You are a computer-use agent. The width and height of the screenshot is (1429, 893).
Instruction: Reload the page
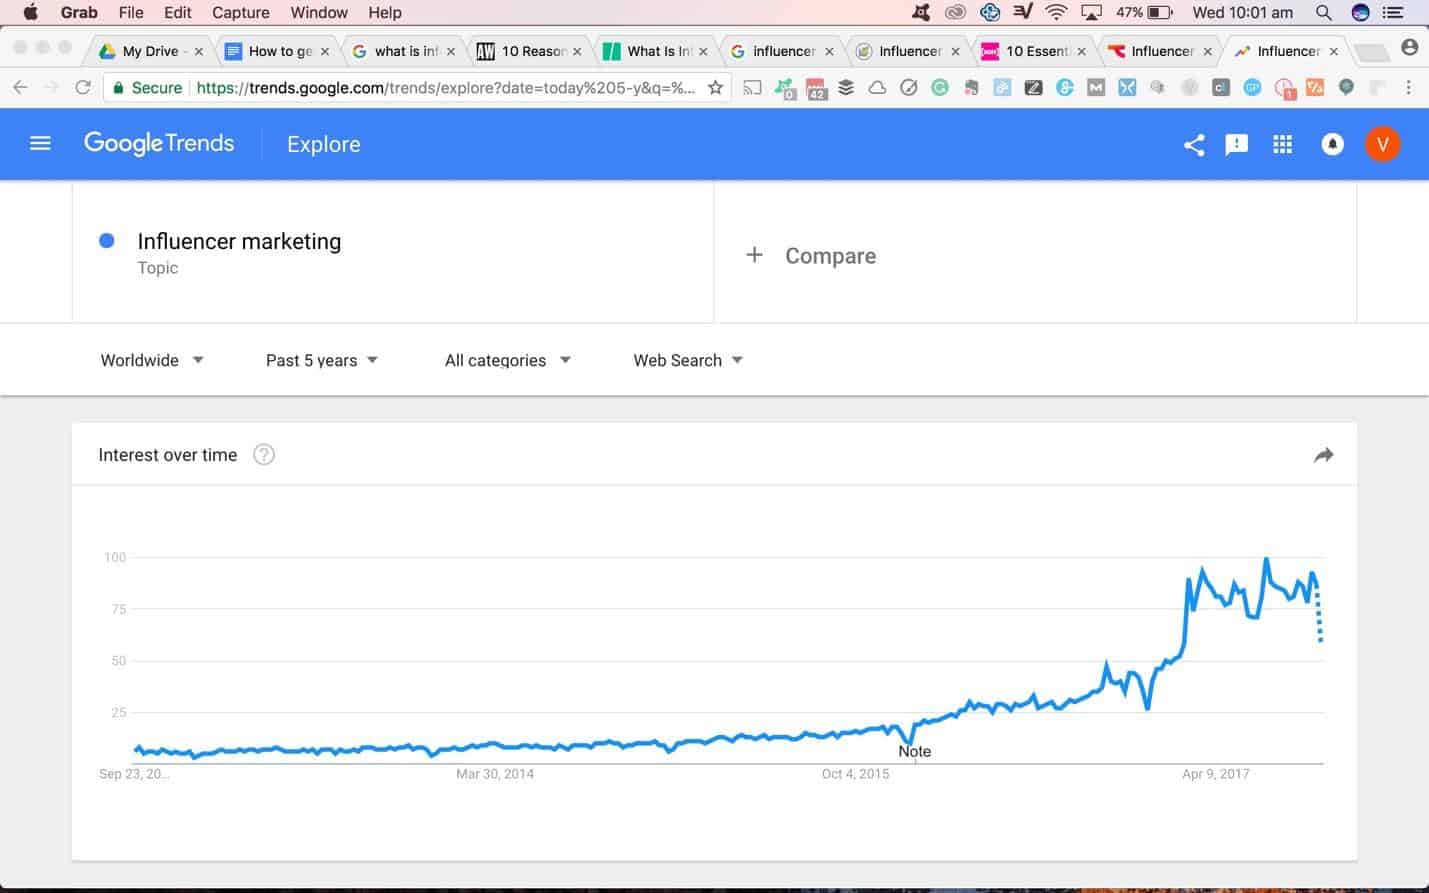(x=83, y=88)
